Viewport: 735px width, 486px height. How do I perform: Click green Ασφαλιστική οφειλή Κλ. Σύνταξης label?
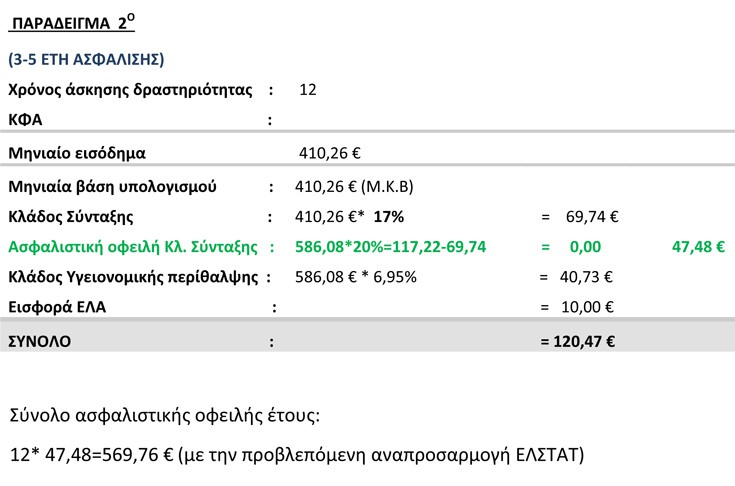coord(132,246)
